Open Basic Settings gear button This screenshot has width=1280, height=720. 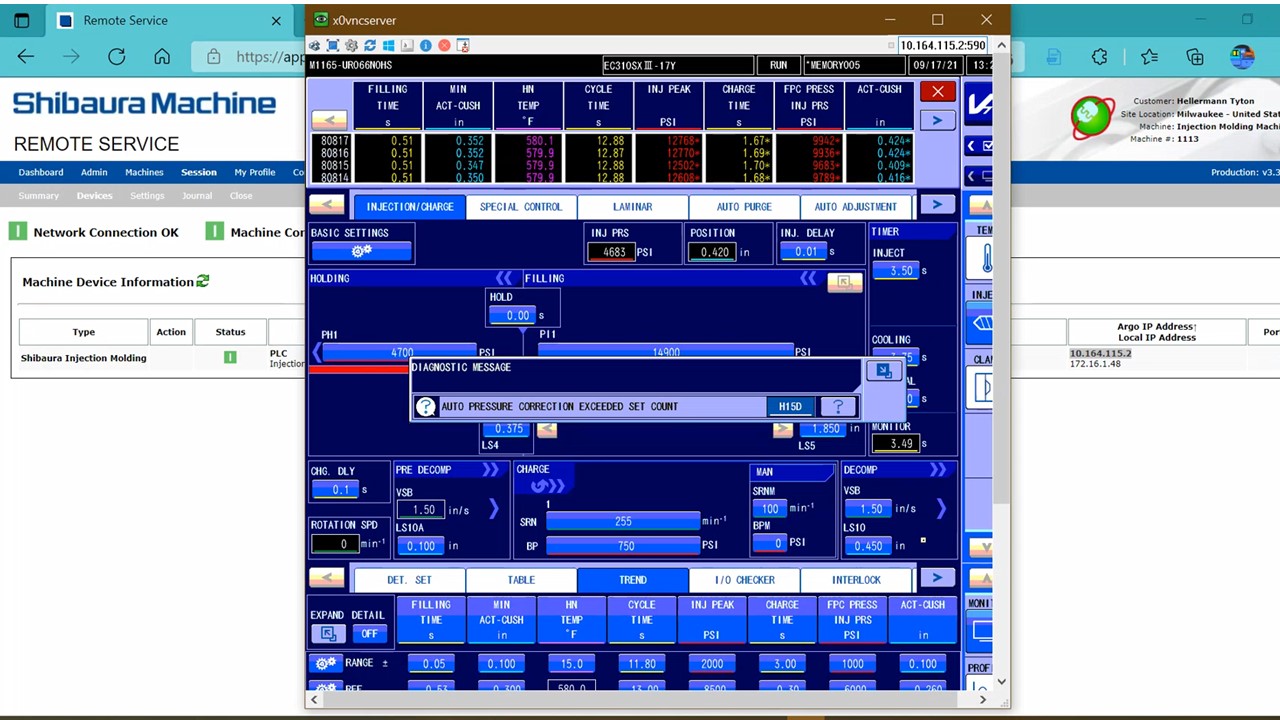[361, 251]
